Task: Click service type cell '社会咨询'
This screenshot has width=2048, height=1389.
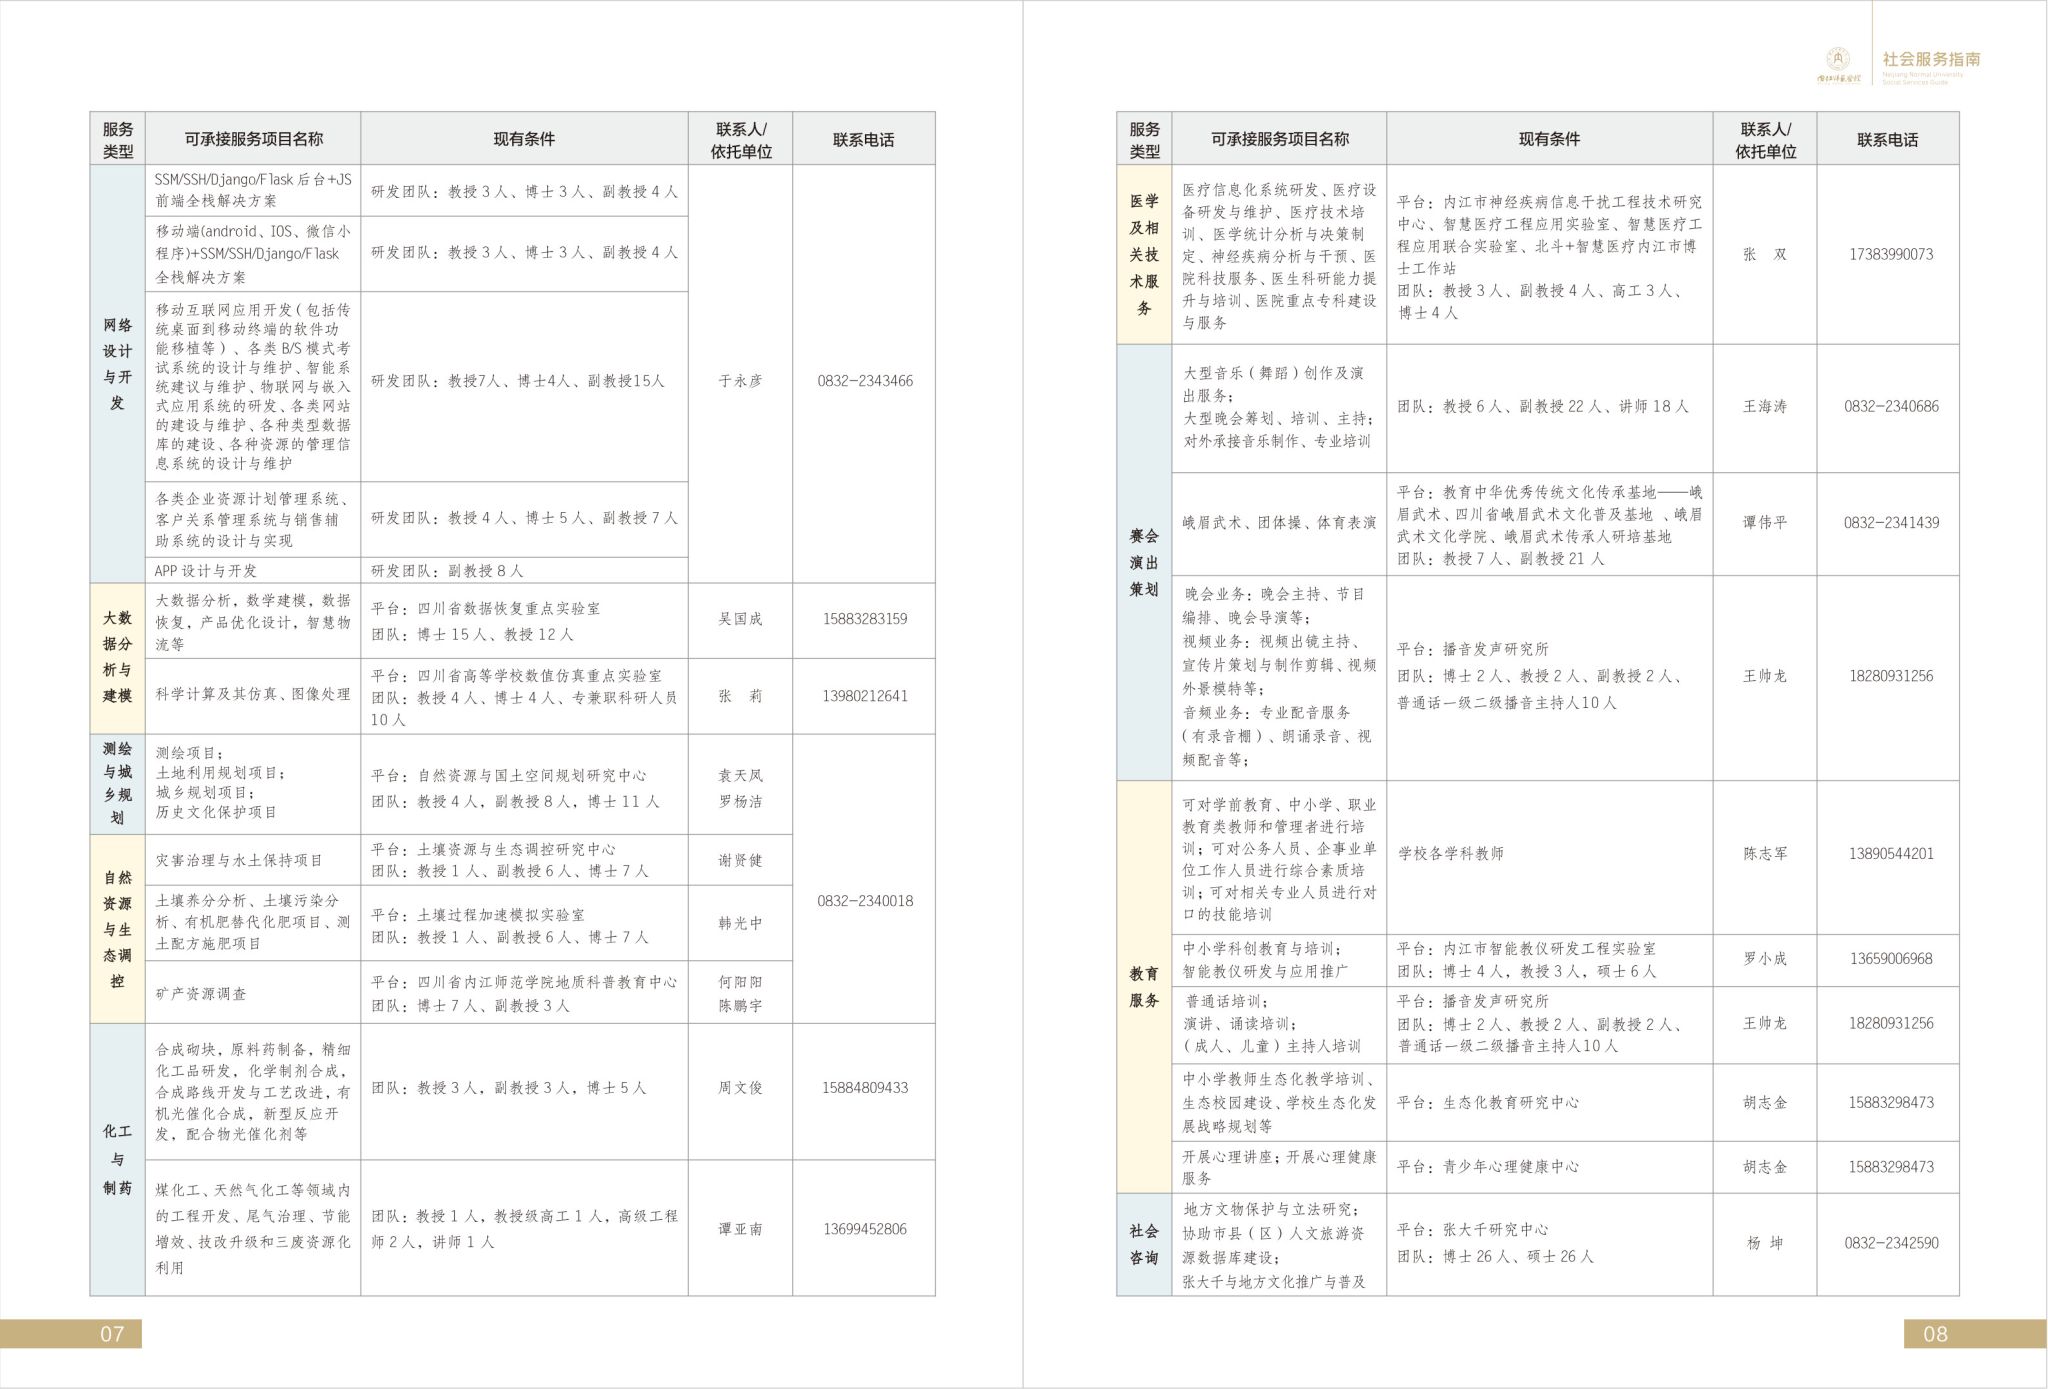Action: tap(1144, 1244)
